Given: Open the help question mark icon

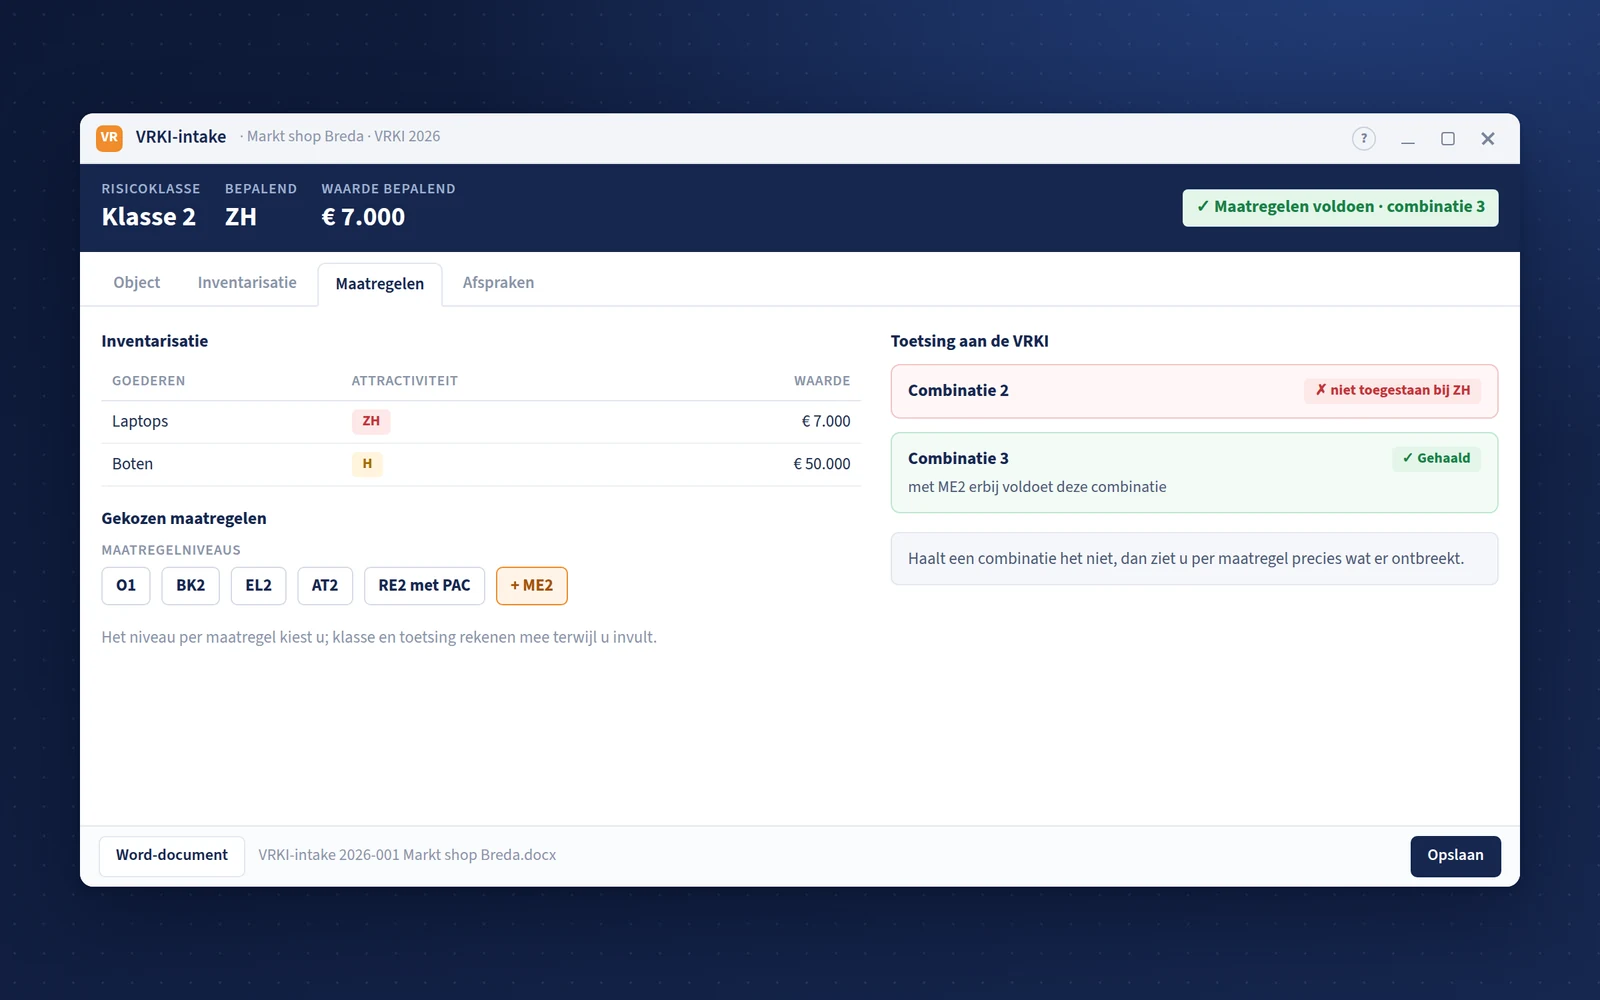Looking at the screenshot, I should click(1364, 139).
